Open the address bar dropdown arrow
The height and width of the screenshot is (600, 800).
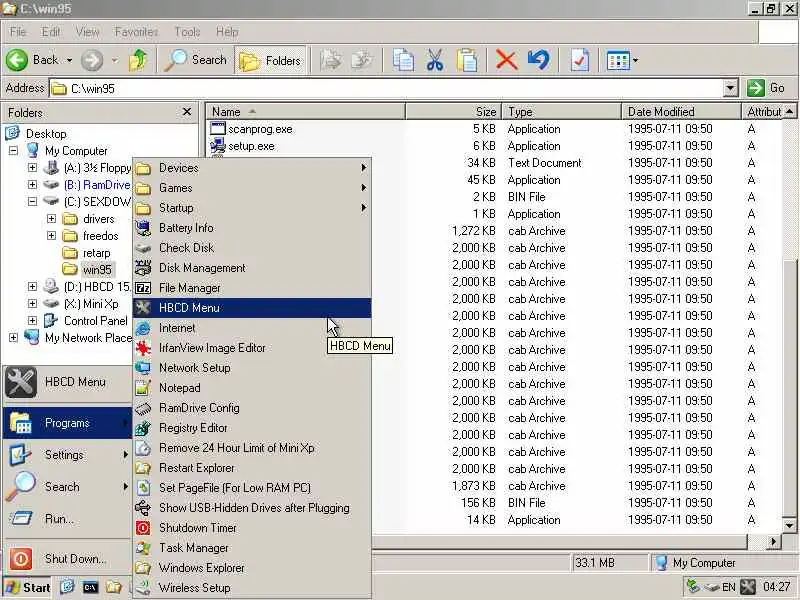[731, 88]
